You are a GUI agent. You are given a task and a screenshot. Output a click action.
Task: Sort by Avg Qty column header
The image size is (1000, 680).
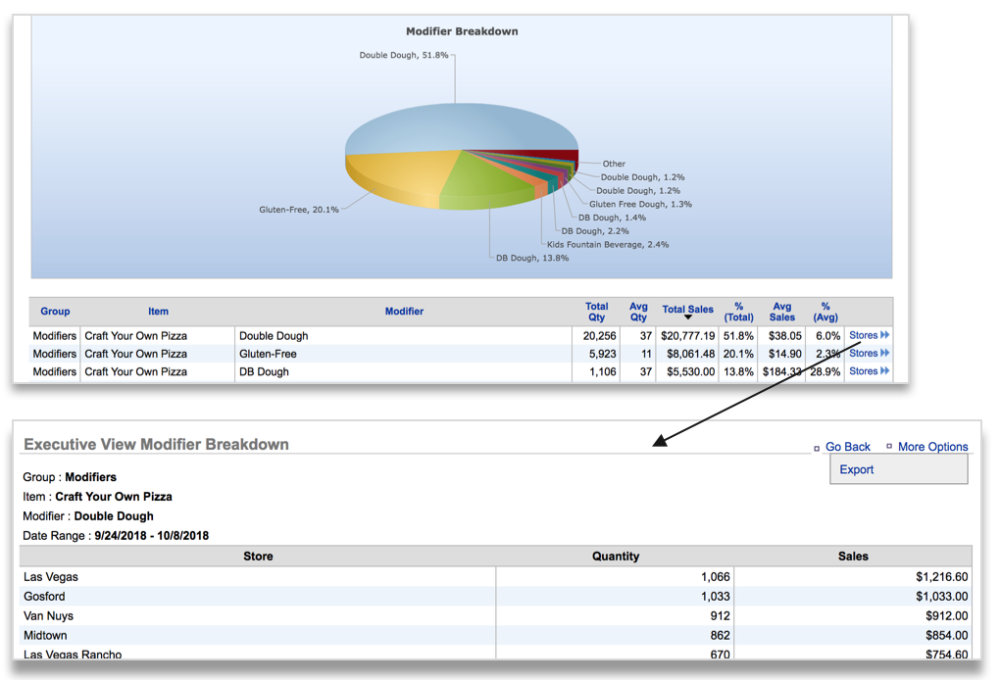pyautogui.click(x=638, y=311)
